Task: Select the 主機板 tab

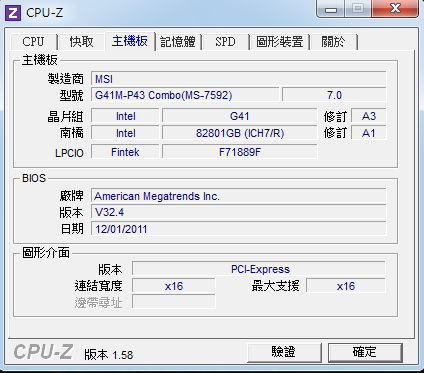Action: (x=130, y=41)
